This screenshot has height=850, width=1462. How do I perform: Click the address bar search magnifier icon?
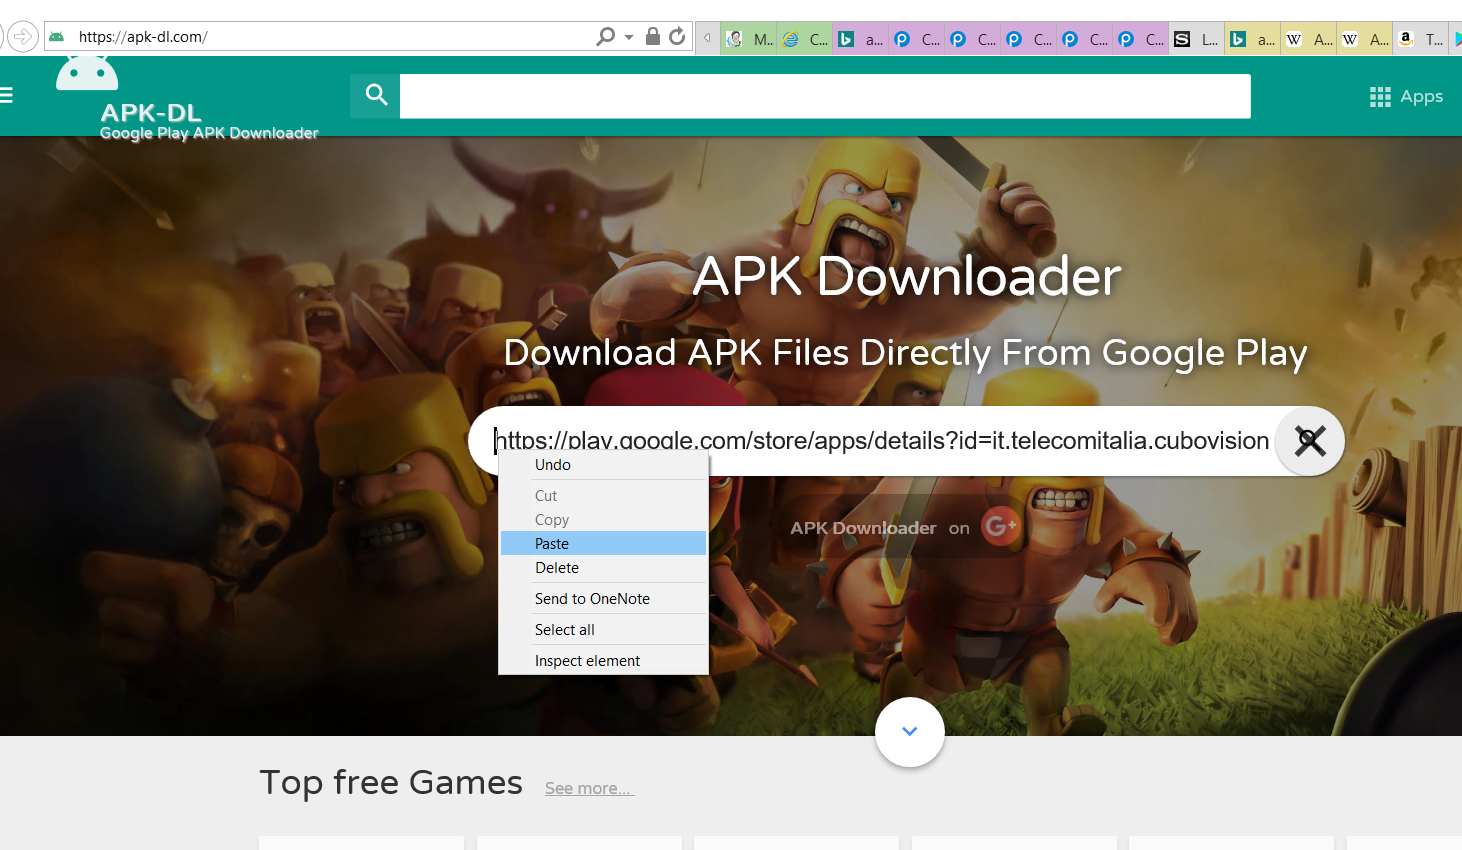click(605, 37)
